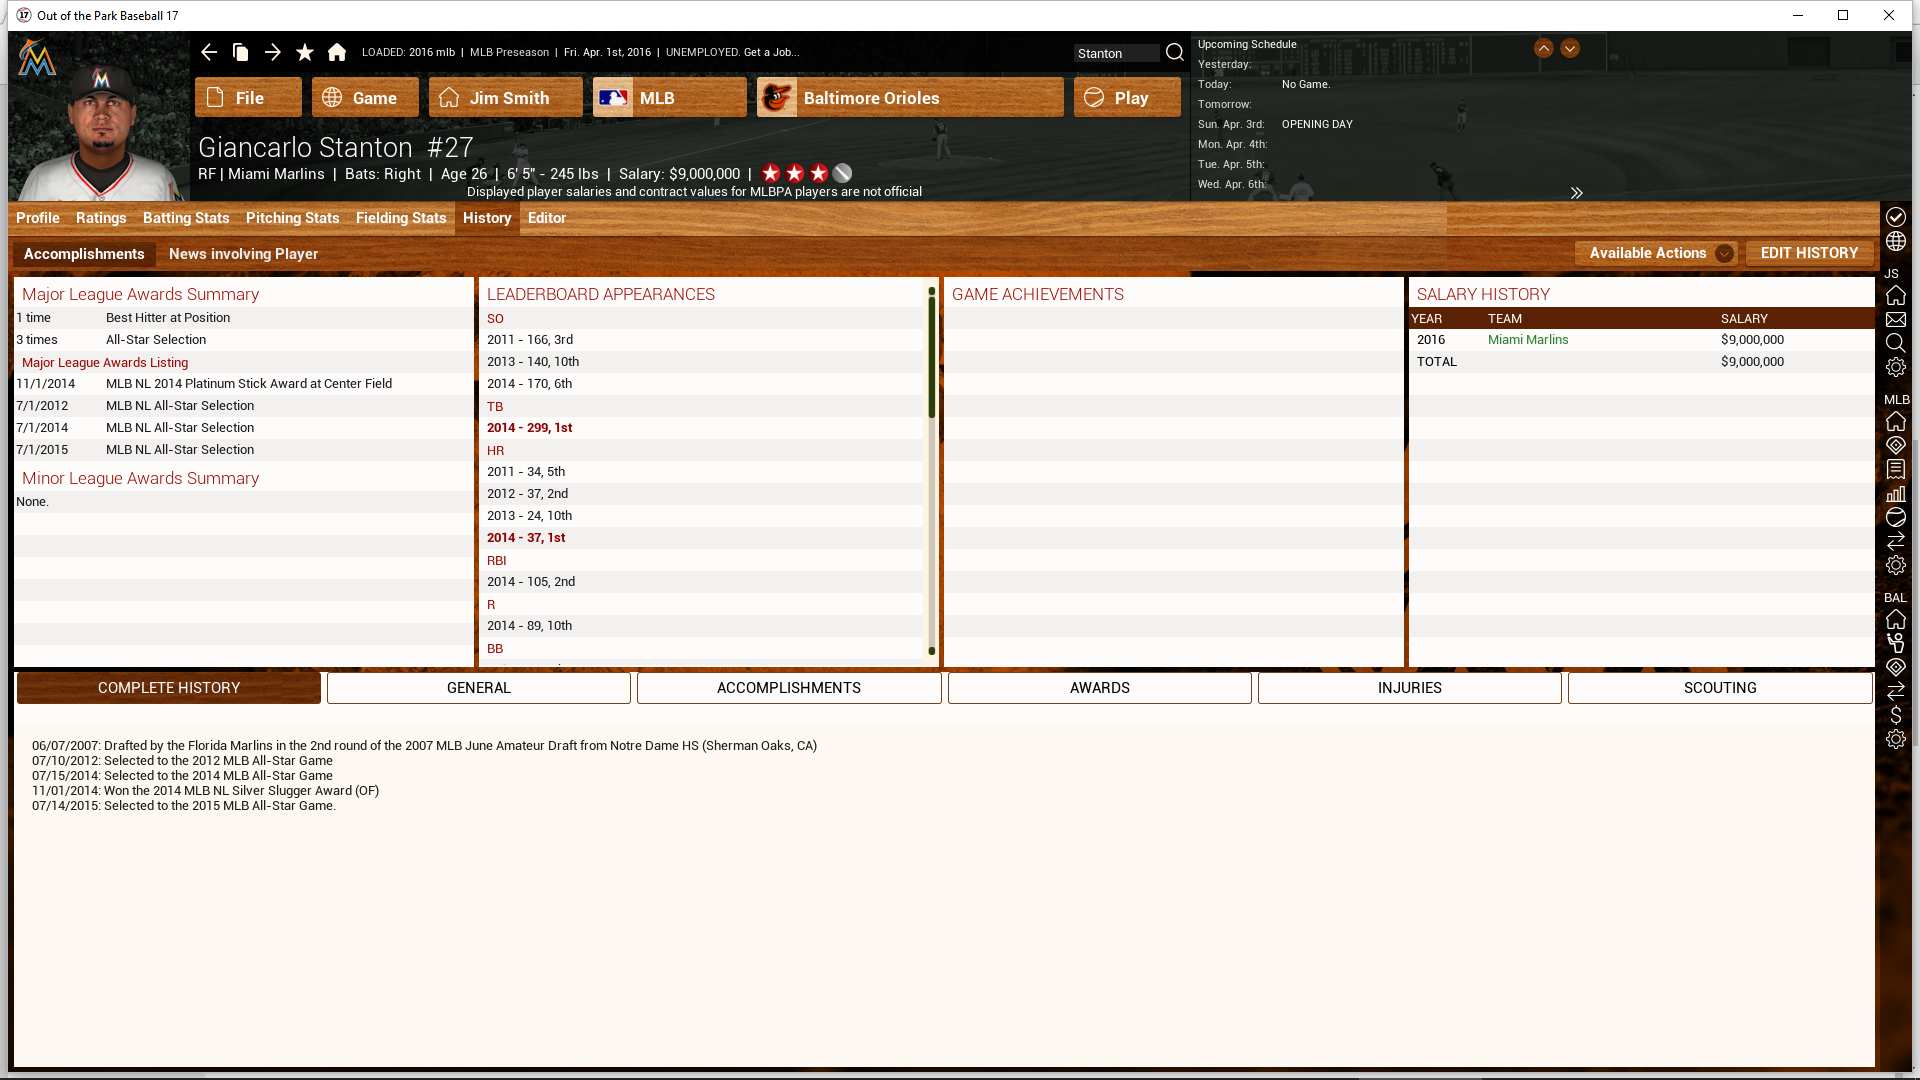The image size is (1920, 1080).
Task: Open the globe icon in right sidebar
Action: (x=1896, y=241)
